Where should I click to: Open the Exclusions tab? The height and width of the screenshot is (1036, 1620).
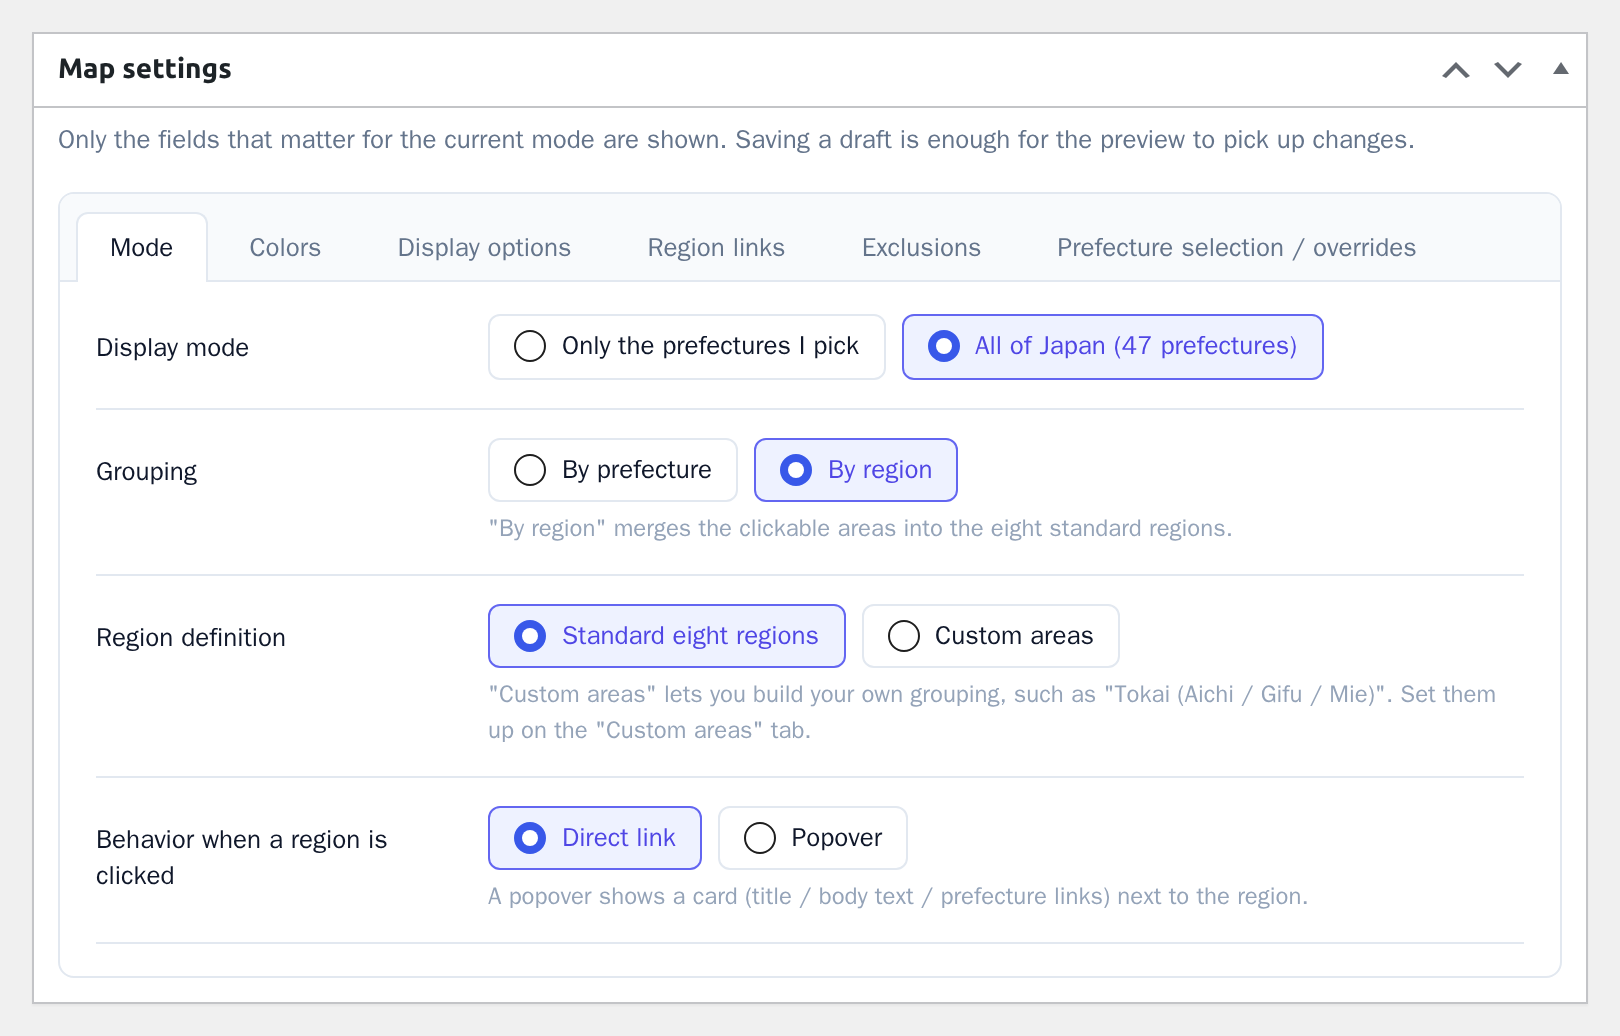click(x=921, y=247)
